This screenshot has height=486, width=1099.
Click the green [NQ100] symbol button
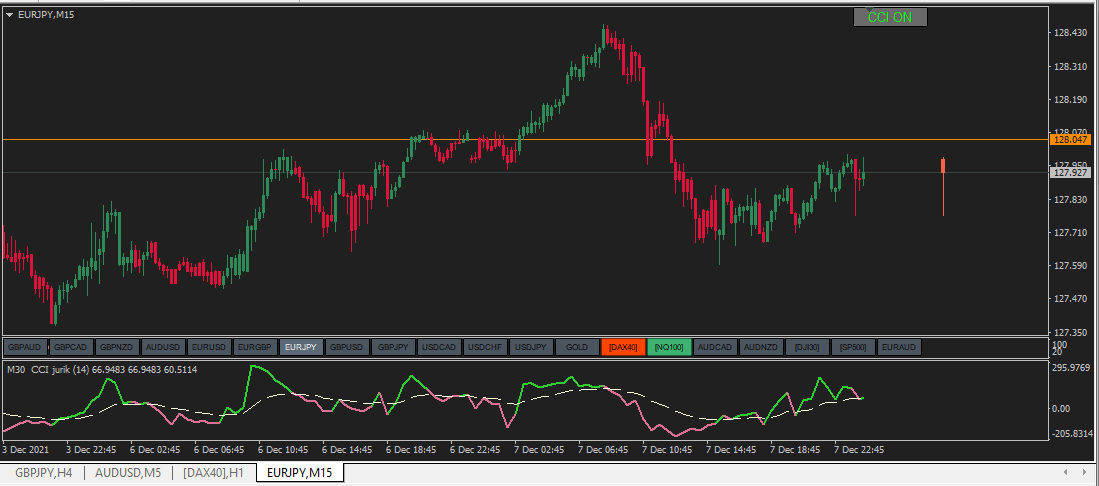[669, 347]
